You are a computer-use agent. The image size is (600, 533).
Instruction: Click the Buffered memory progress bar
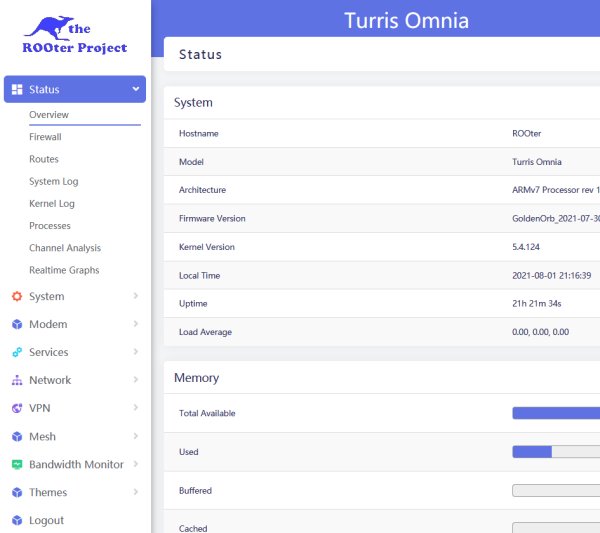[x=556, y=490]
